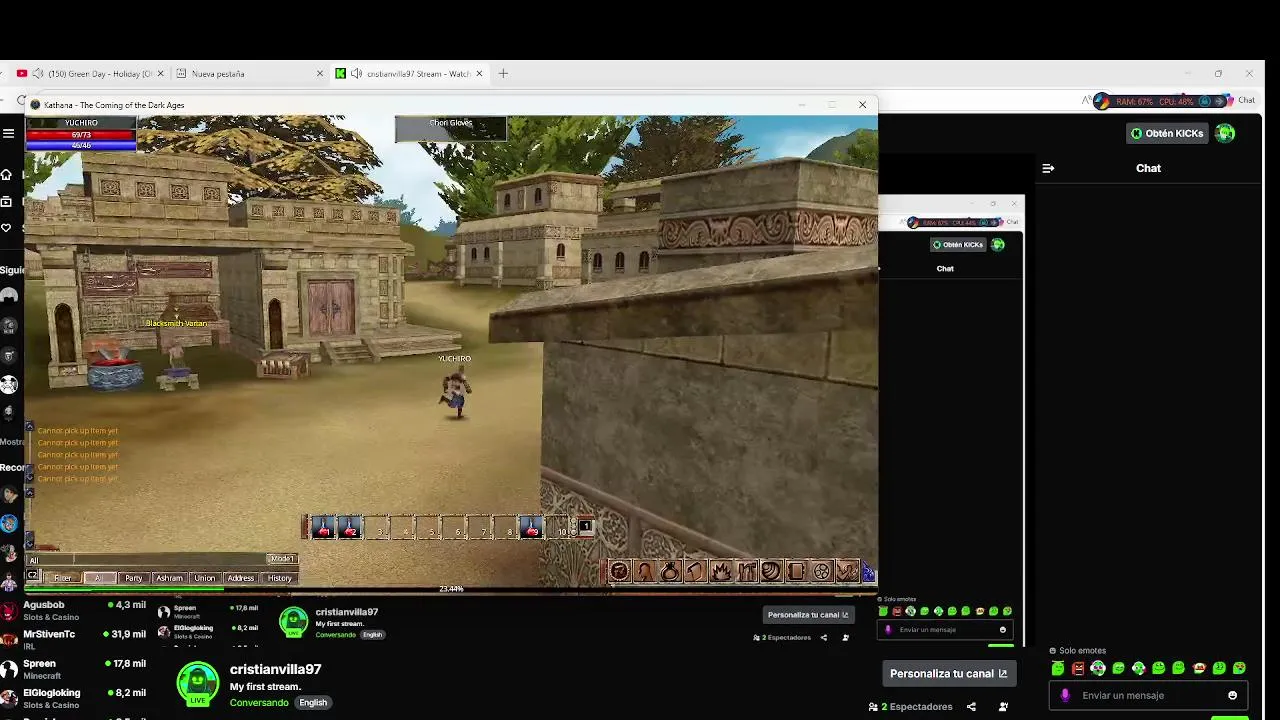Open Spreen Minecraft channel in sidebar
1280x720 pixels.
(x=73, y=668)
